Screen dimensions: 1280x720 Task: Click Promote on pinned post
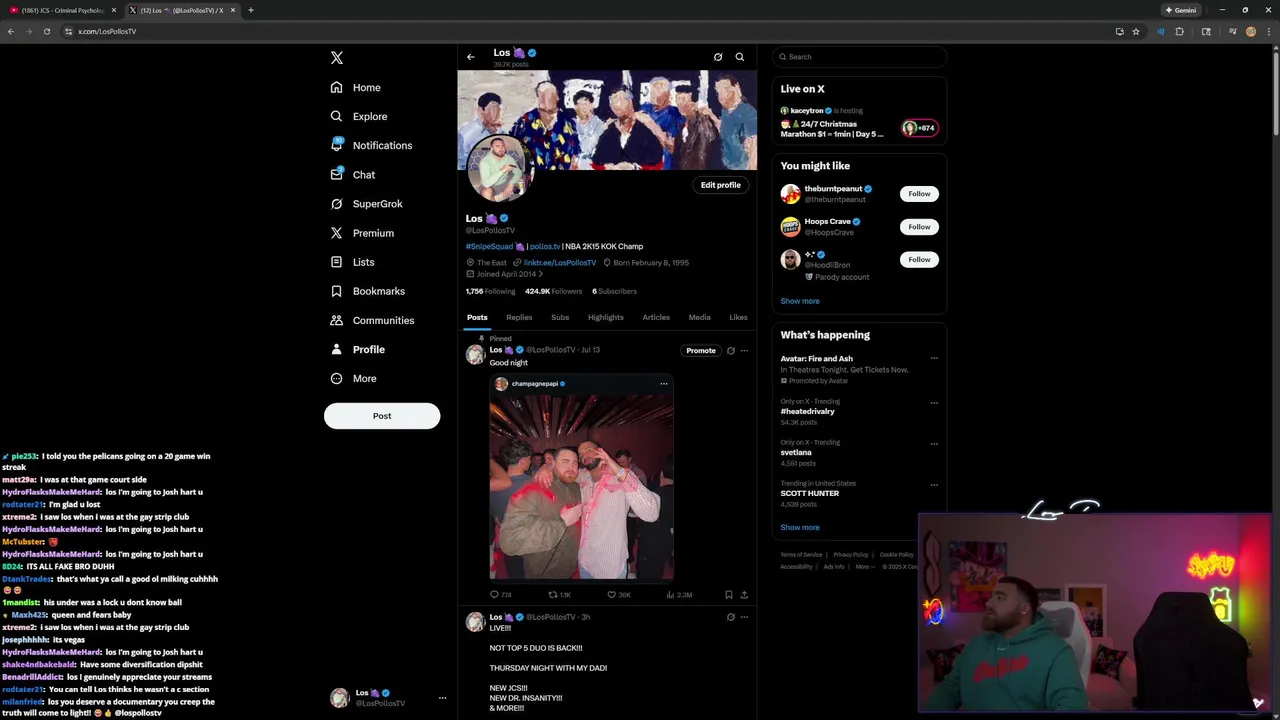701,350
